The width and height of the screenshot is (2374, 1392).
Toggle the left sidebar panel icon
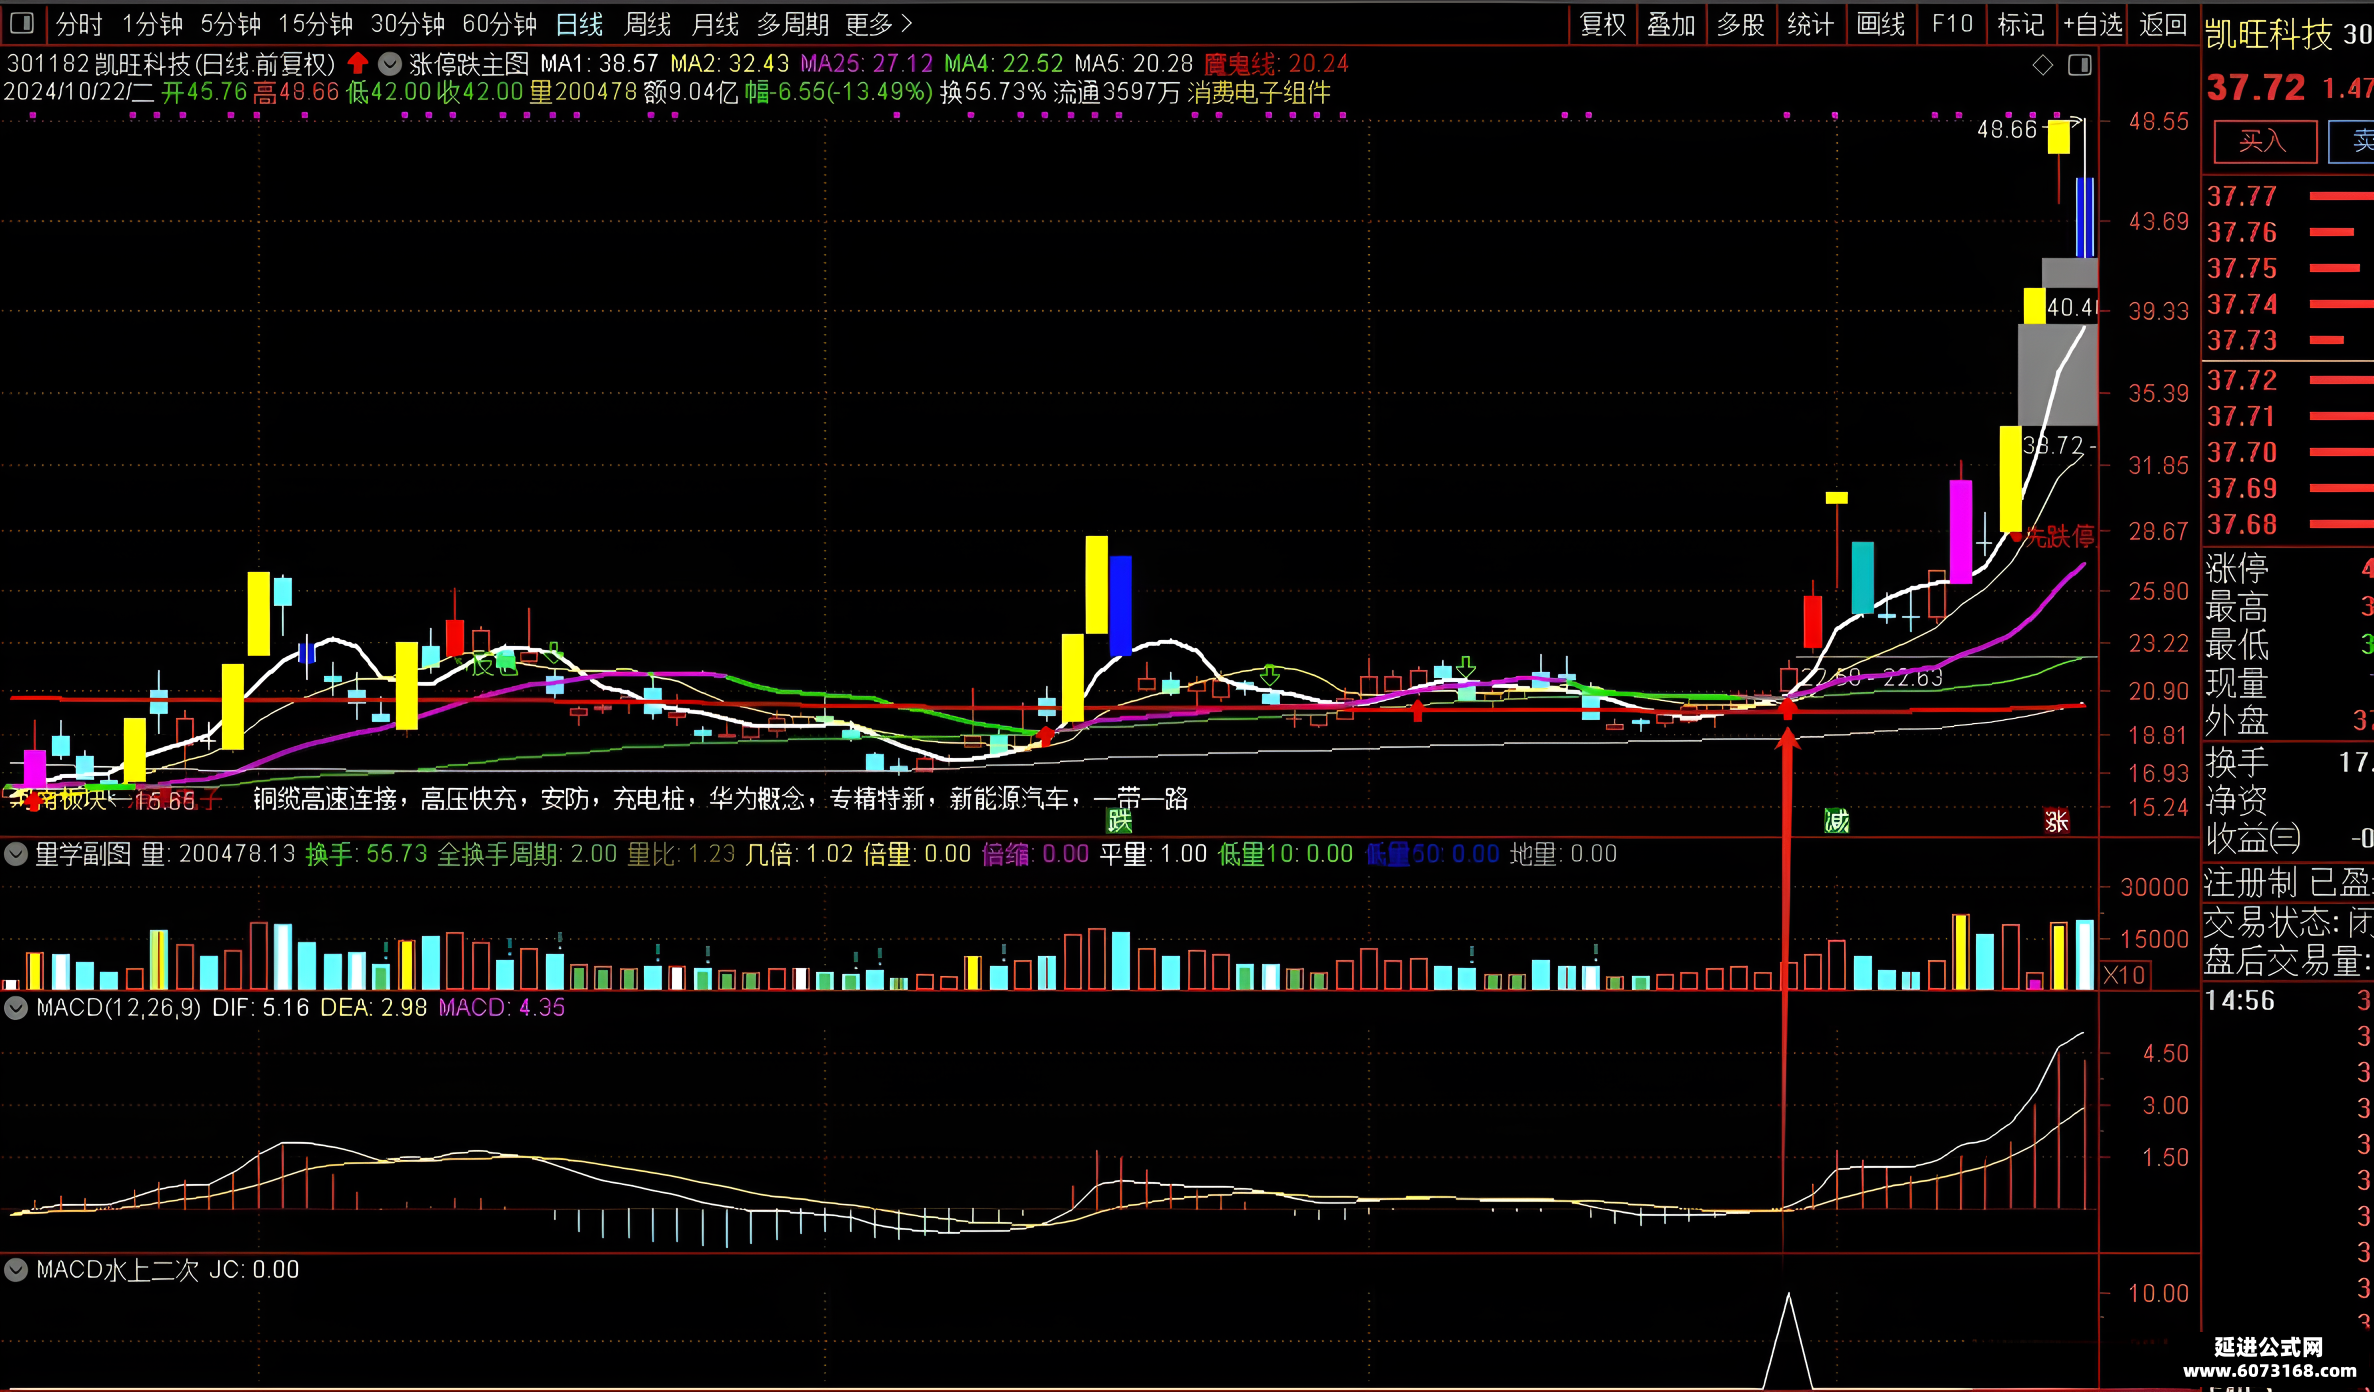click(x=22, y=23)
